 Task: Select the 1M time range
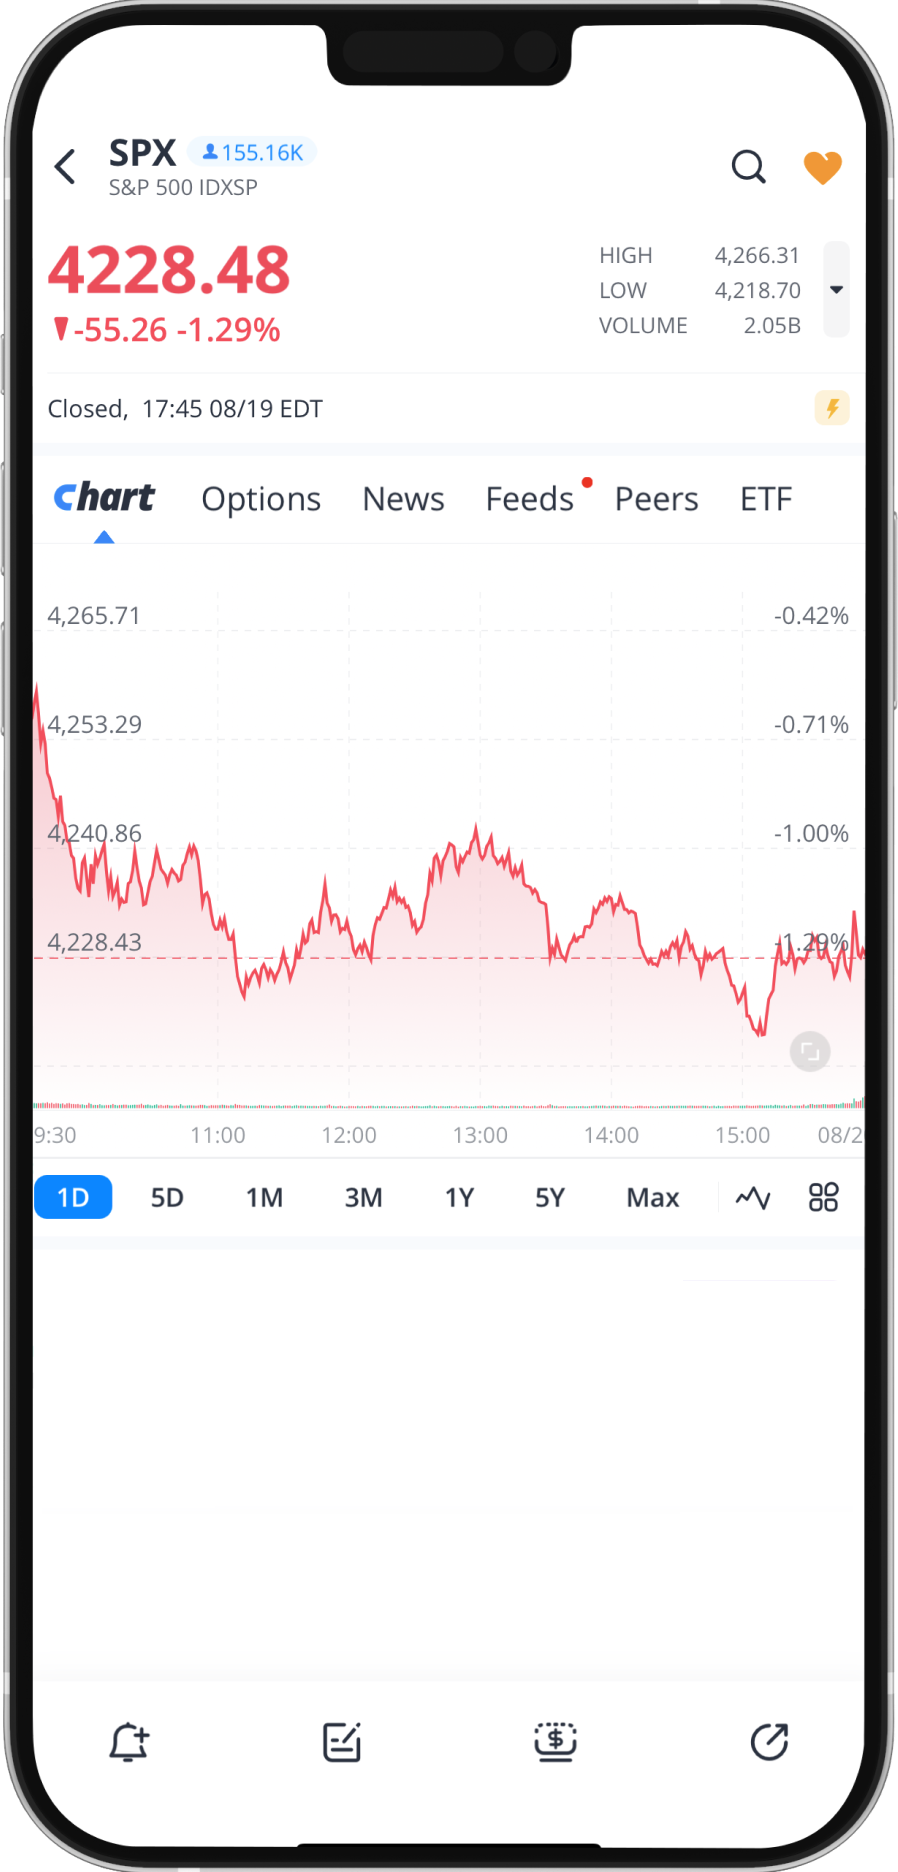pyautogui.click(x=265, y=1198)
